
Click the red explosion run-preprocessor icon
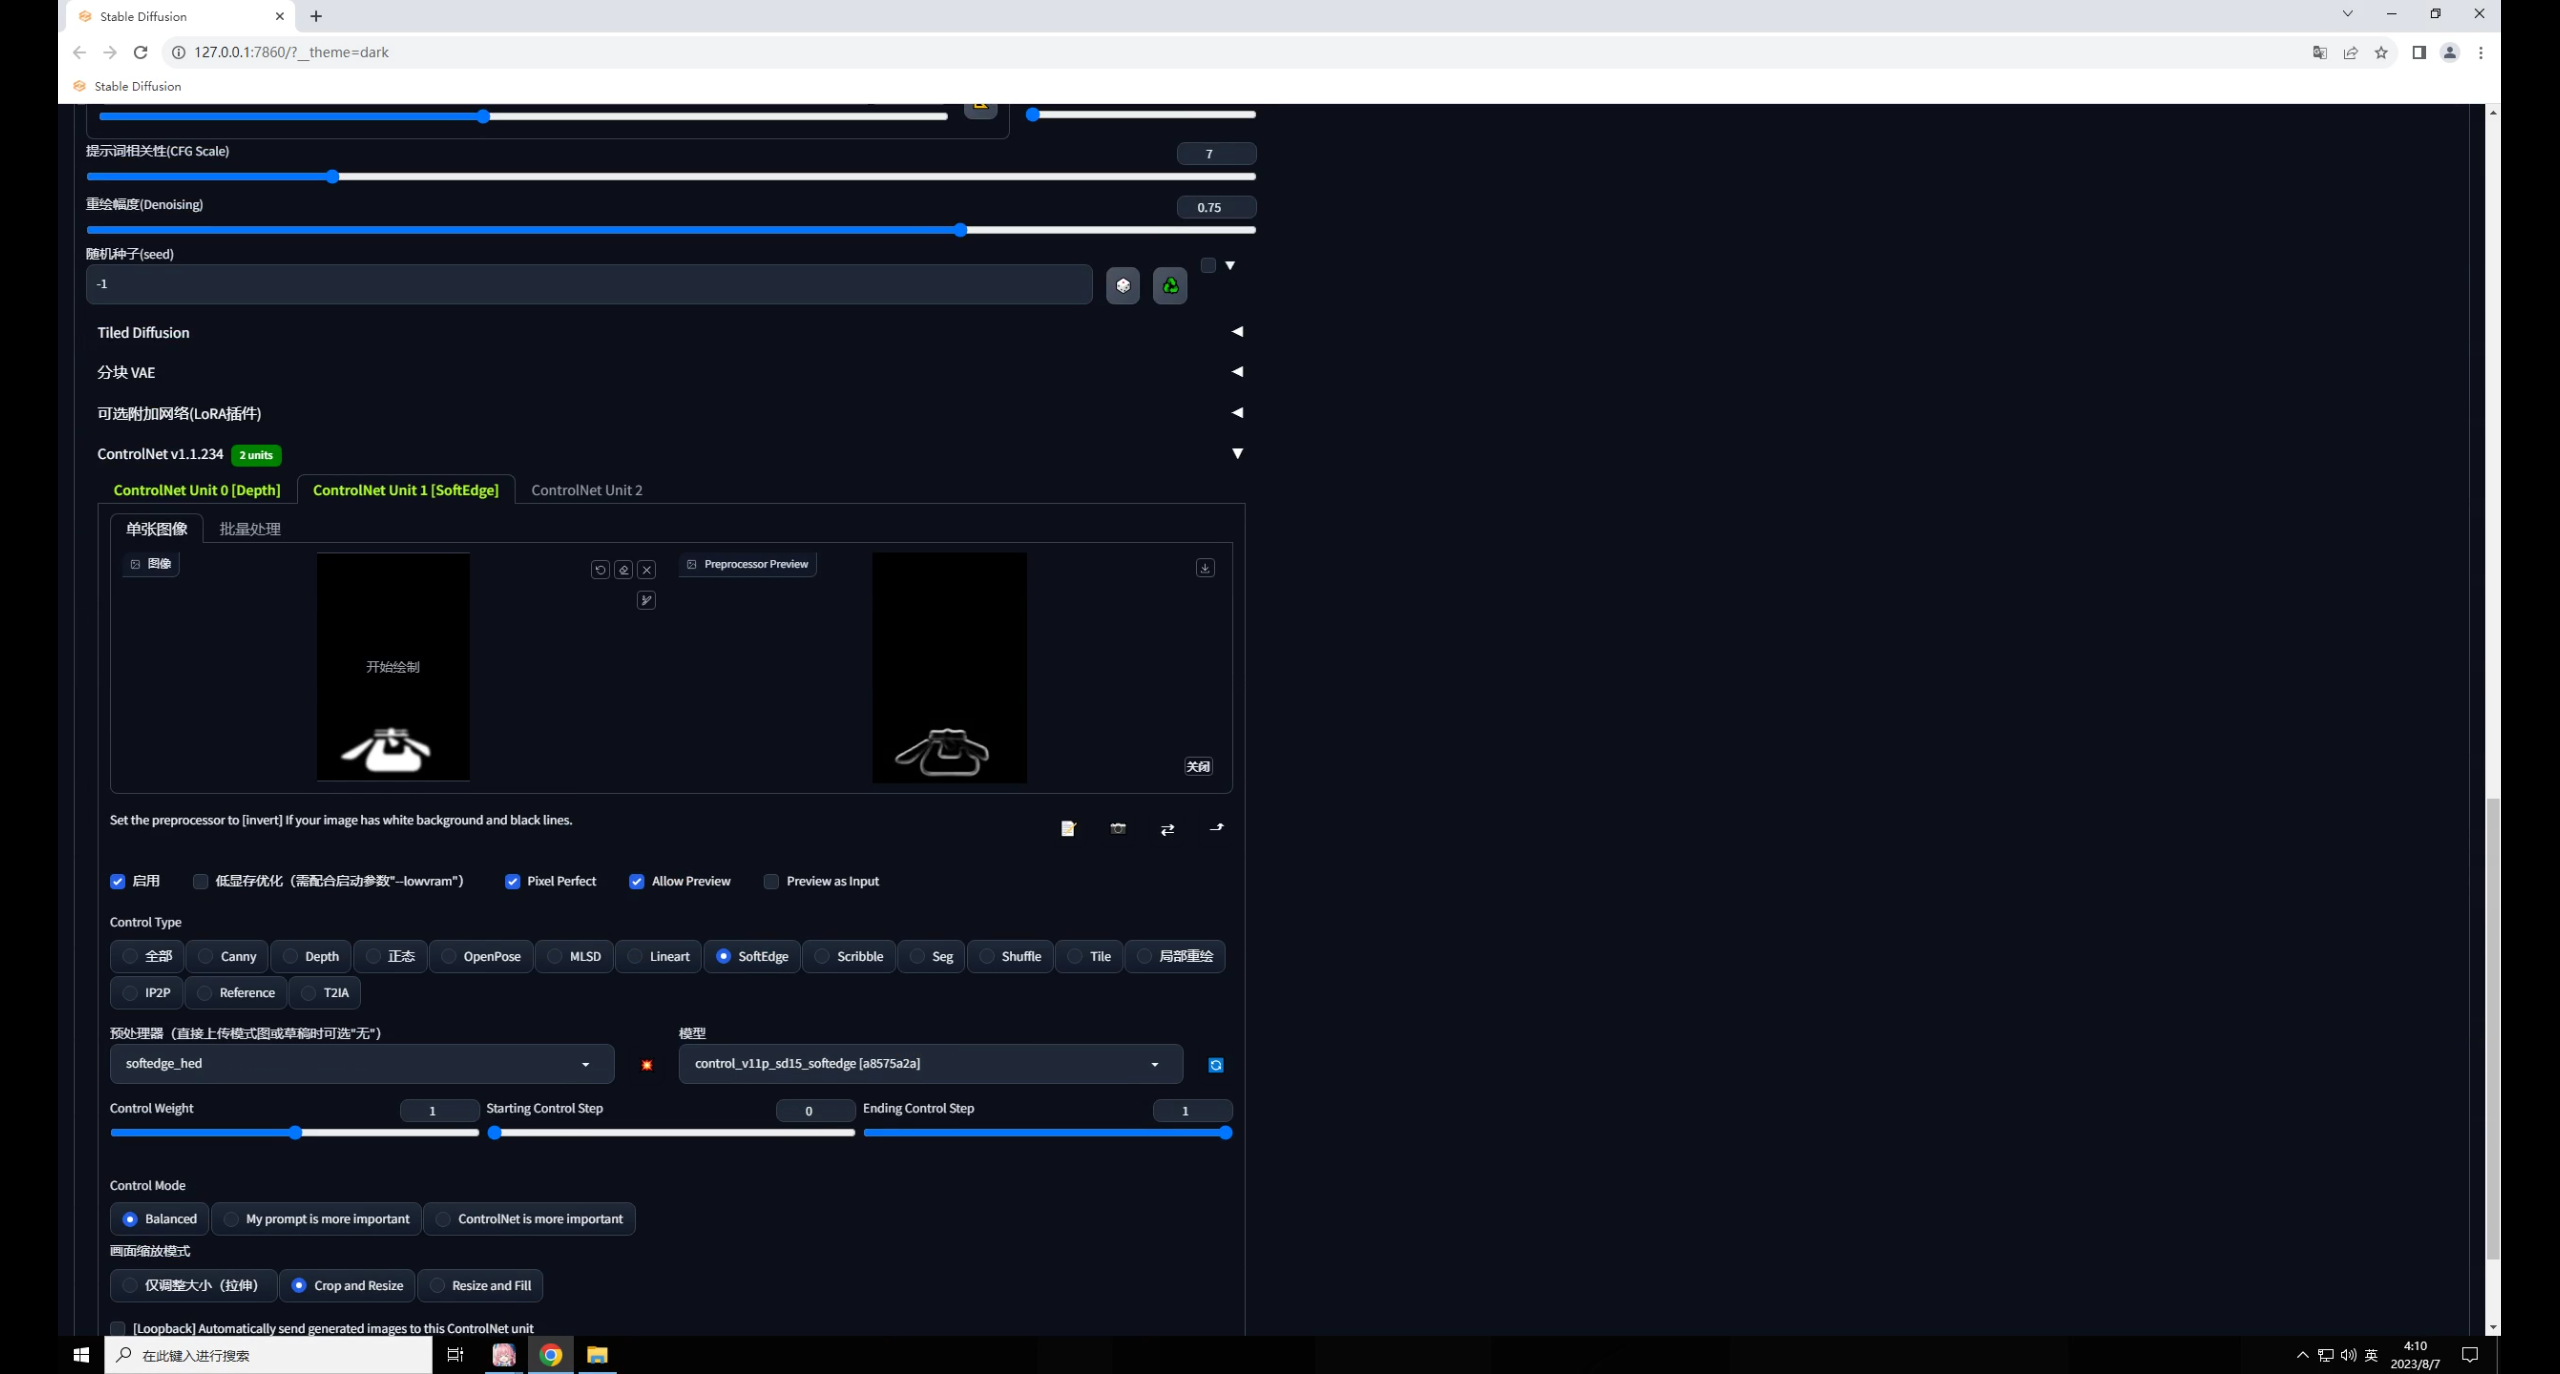click(x=647, y=1065)
